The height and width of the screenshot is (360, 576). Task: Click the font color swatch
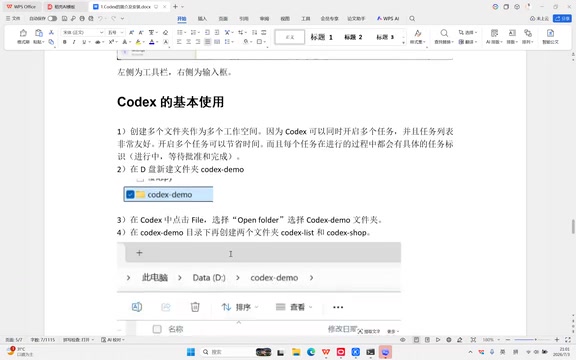click(x=152, y=42)
